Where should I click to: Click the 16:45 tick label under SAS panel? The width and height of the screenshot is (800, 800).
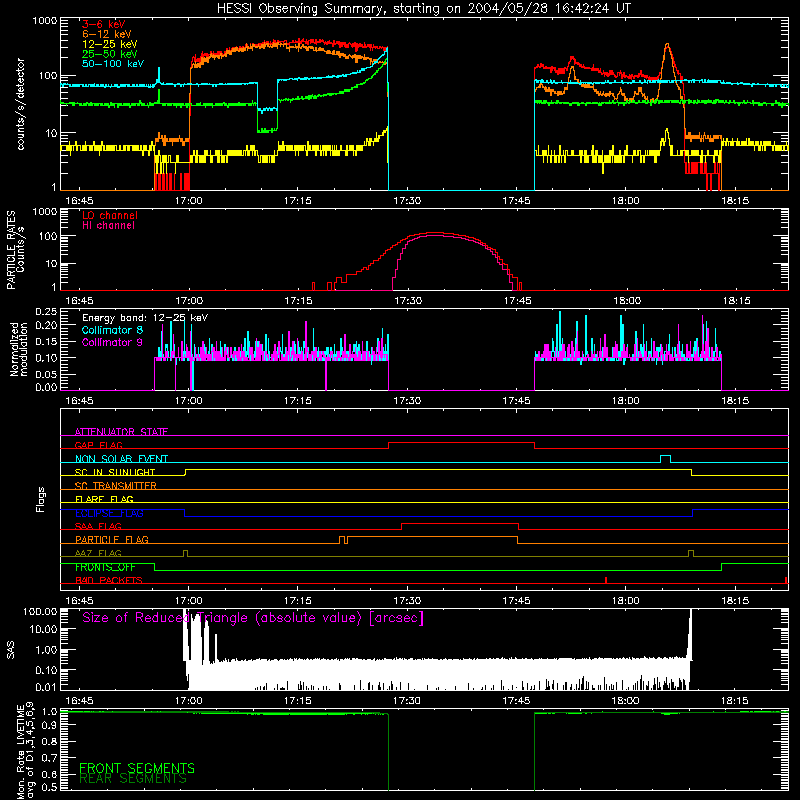(79, 701)
